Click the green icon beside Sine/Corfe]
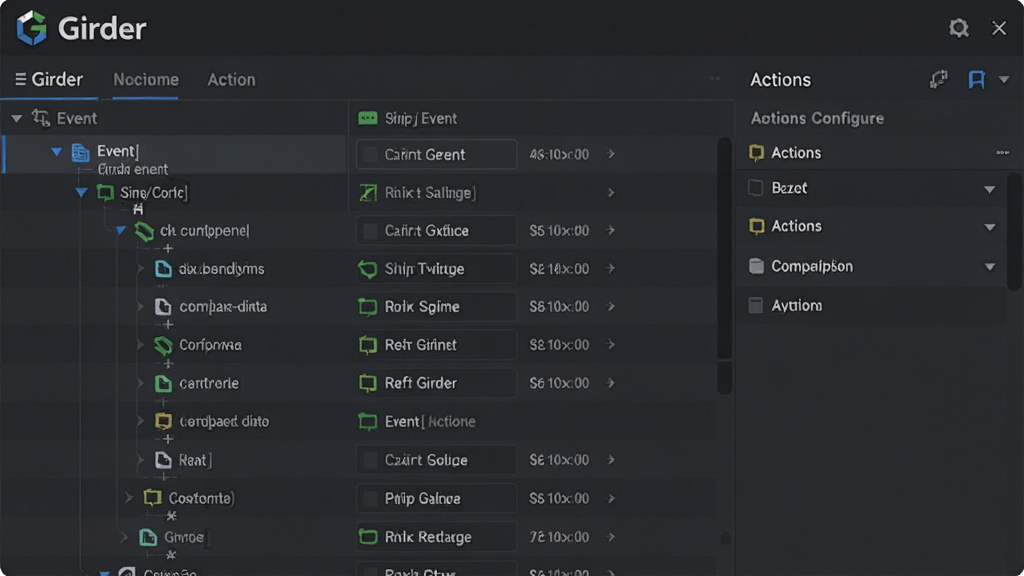Screen dimensions: 1024x576 click(x=105, y=193)
